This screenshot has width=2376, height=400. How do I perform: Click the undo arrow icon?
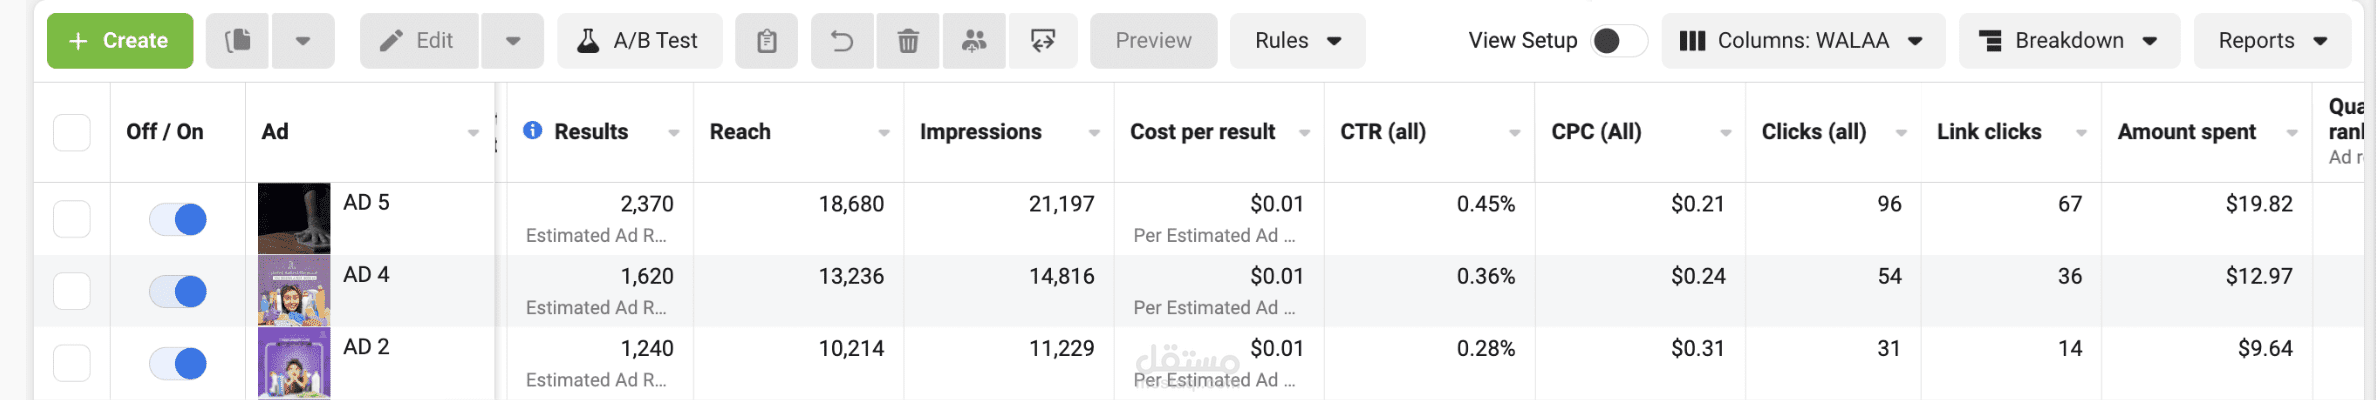coord(842,41)
